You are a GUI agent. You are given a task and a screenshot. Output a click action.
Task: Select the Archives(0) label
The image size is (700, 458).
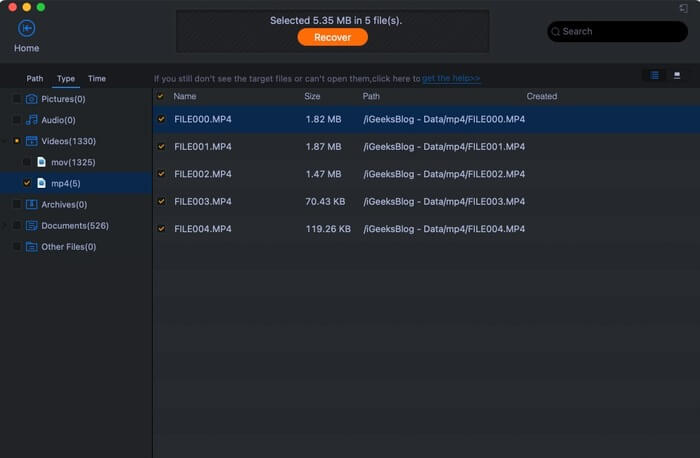[x=64, y=204]
